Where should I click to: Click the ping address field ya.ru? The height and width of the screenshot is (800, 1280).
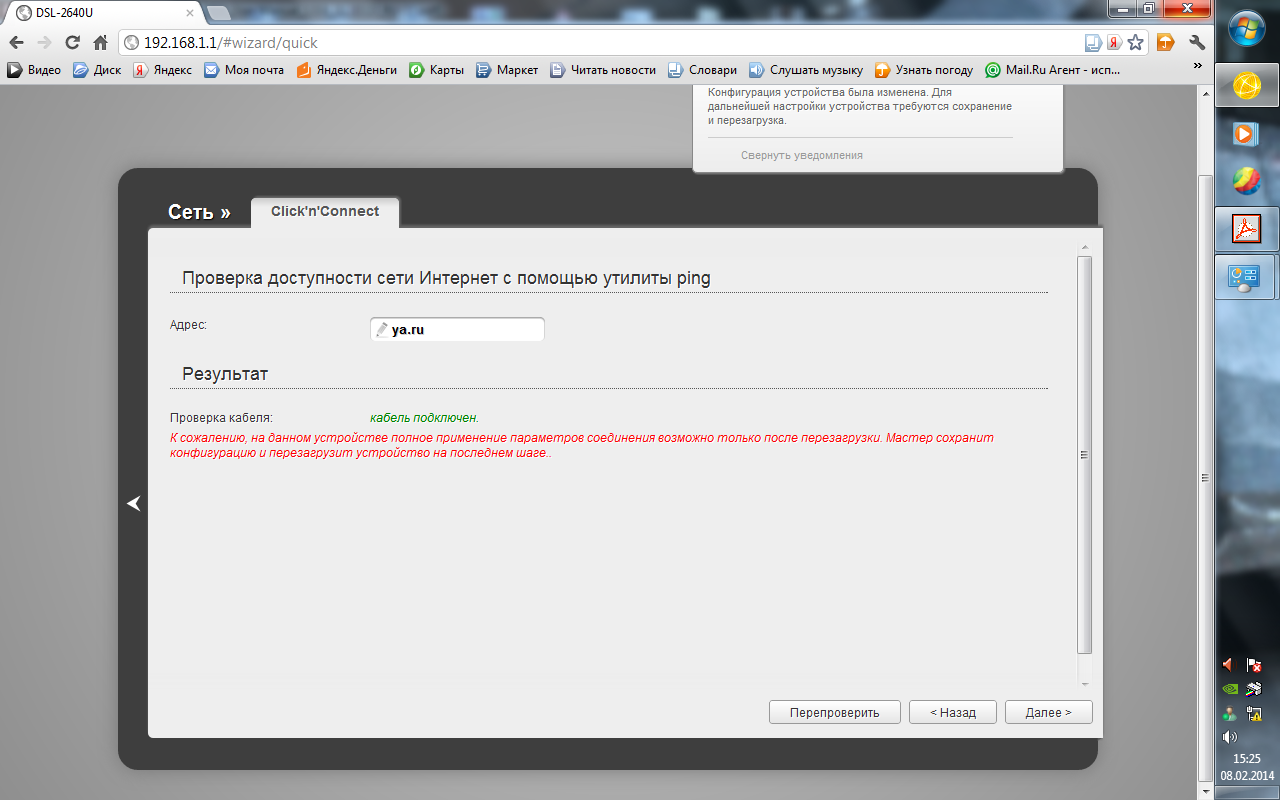458,329
